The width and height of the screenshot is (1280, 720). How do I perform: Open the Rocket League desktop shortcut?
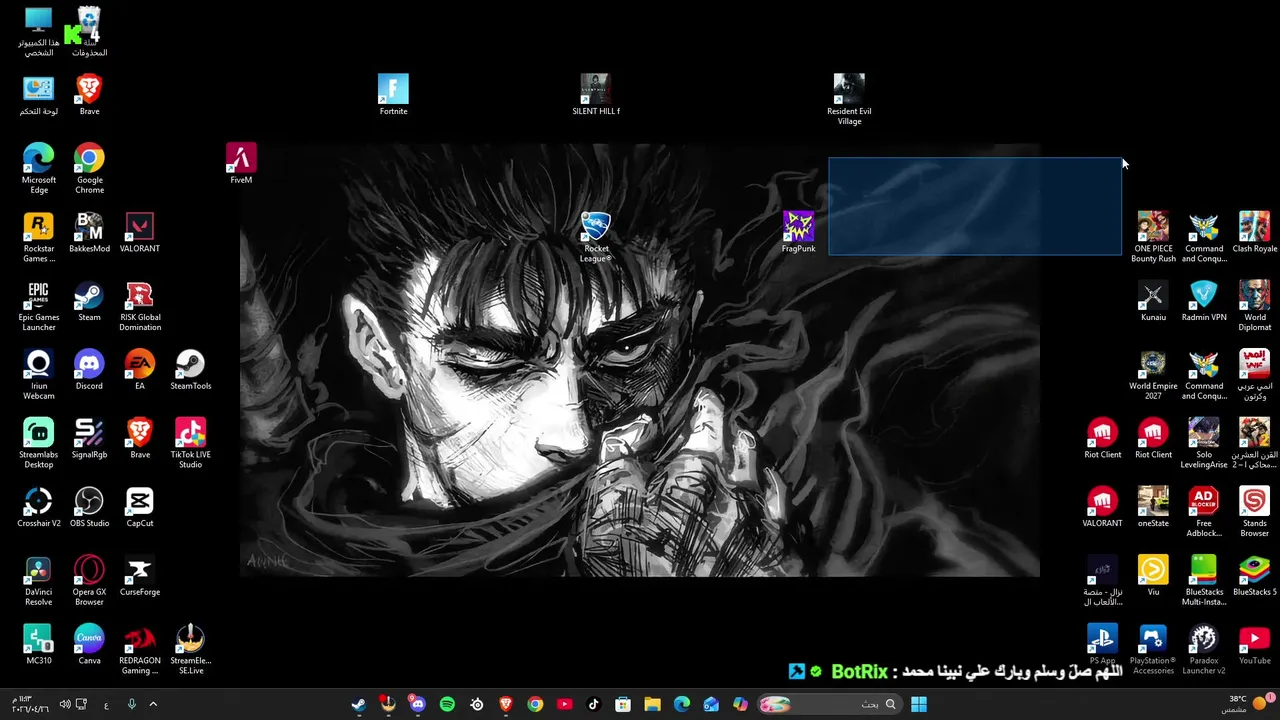point(595,237)
